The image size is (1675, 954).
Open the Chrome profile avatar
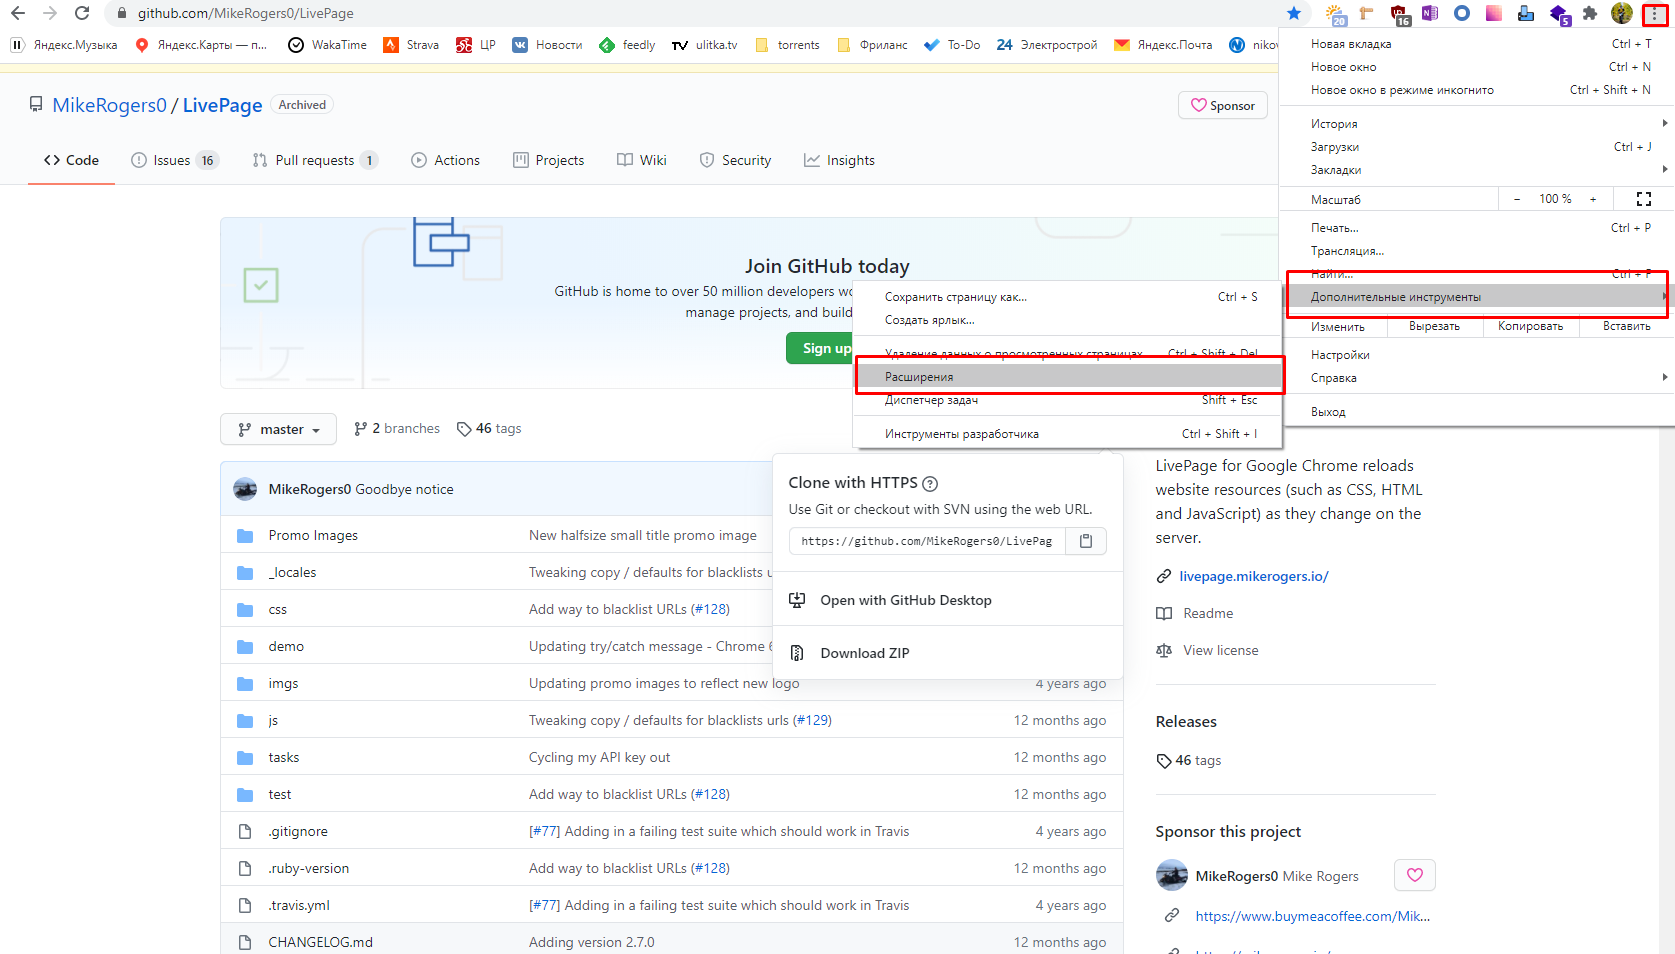coord(1622,13)
